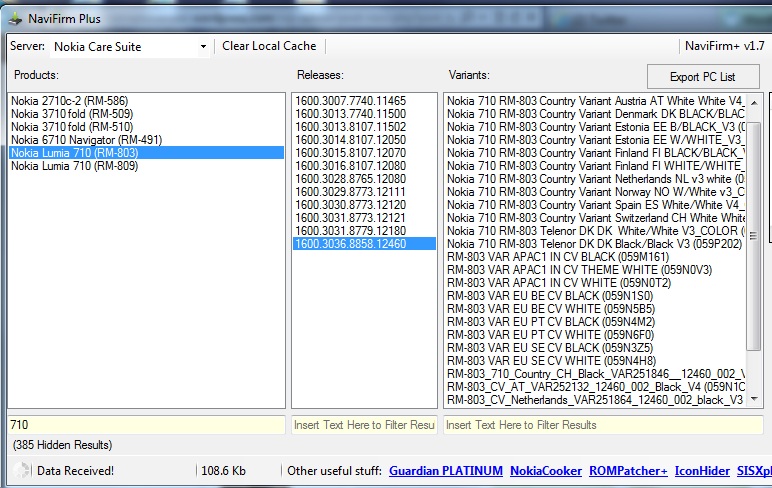Select product Nokia Lumia 710 (RM-803)
This screenshot has width=772, height=488.
click(146, 153)
